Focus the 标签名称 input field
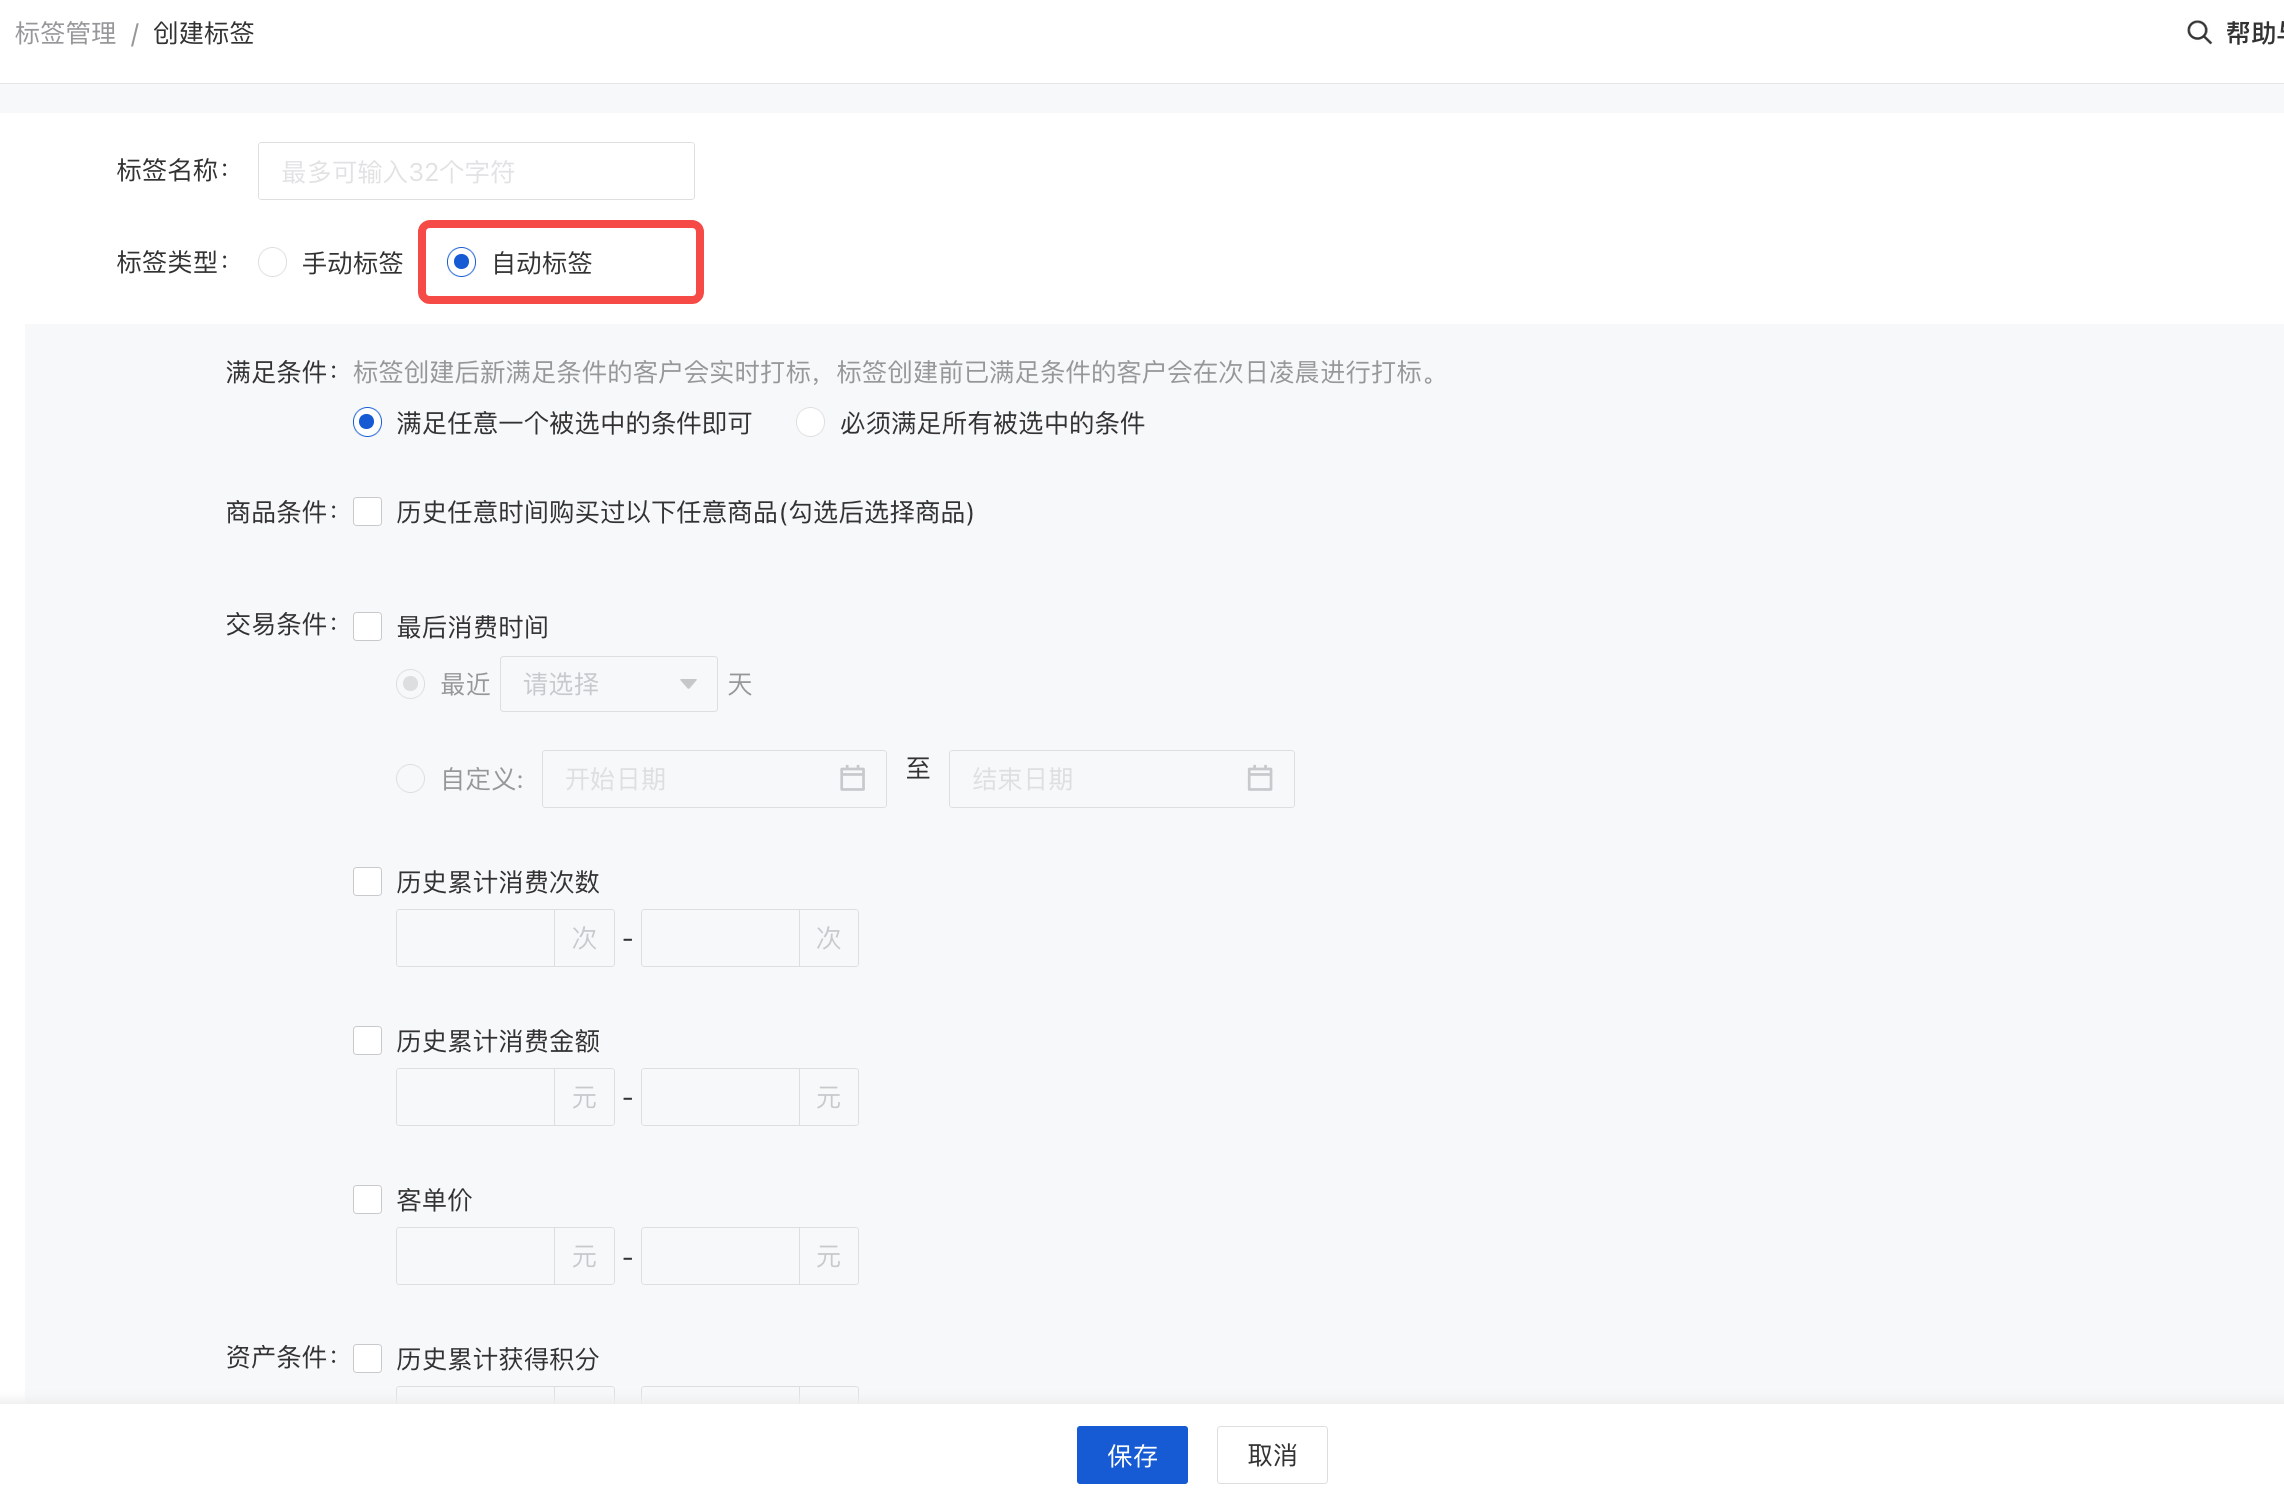 click(x=476, y=171)
